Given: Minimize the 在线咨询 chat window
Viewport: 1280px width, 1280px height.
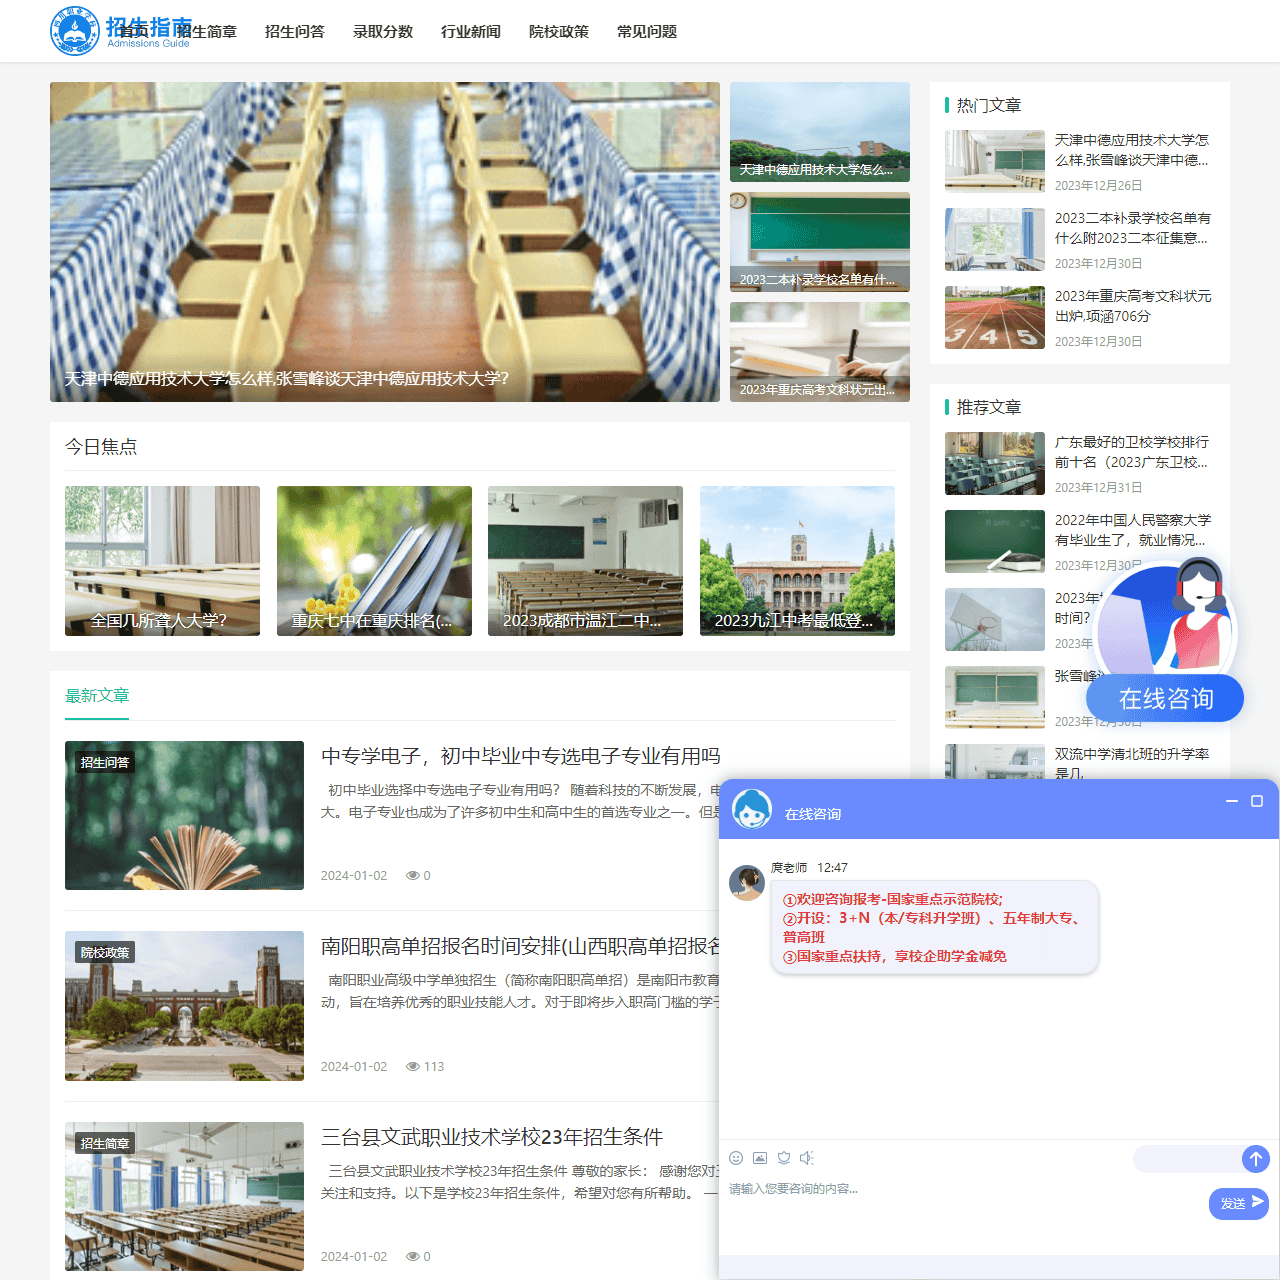Looking at the screenshot, I should pos(1232,801).
